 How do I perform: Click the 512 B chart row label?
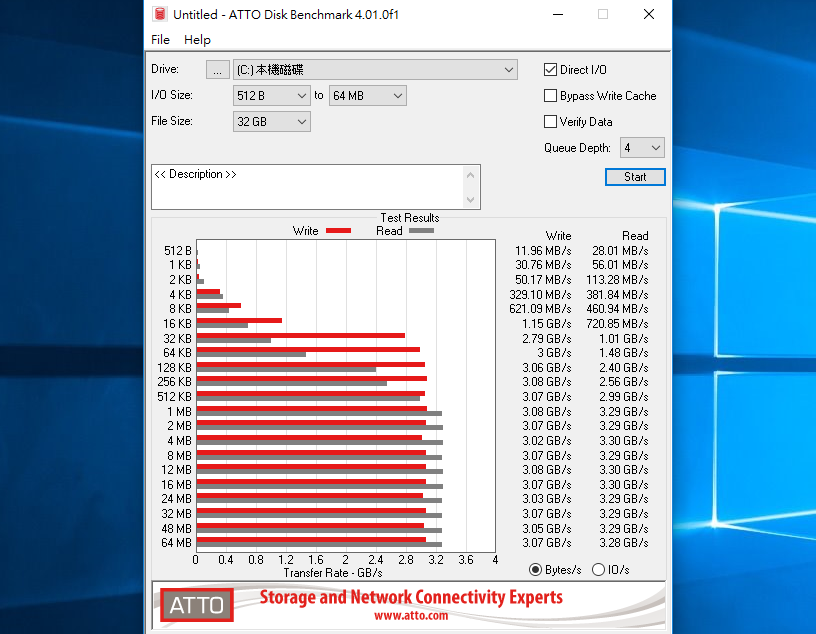point(177,251)
